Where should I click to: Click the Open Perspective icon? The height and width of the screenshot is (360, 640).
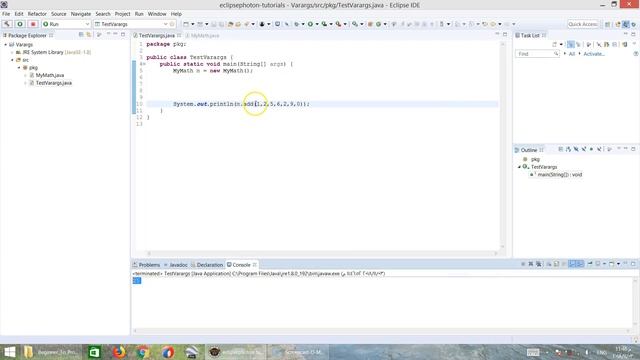(x=607, y=24)
